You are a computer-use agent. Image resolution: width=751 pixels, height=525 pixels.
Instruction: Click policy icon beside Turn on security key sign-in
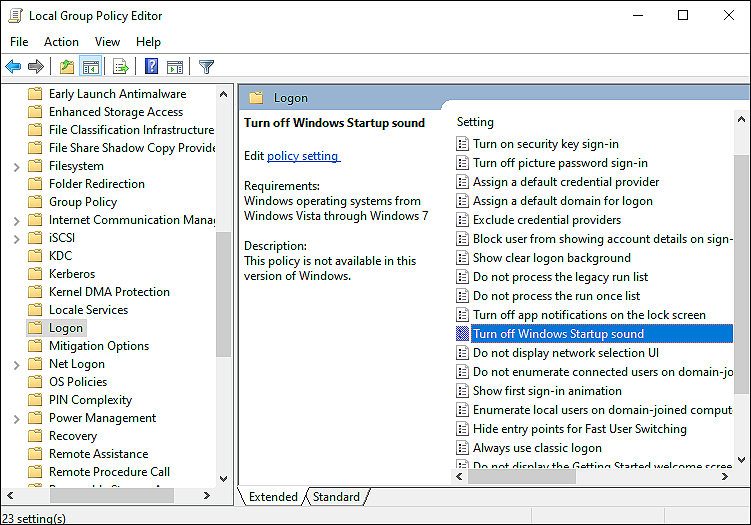pyautogui.click(x=462, y=144)
